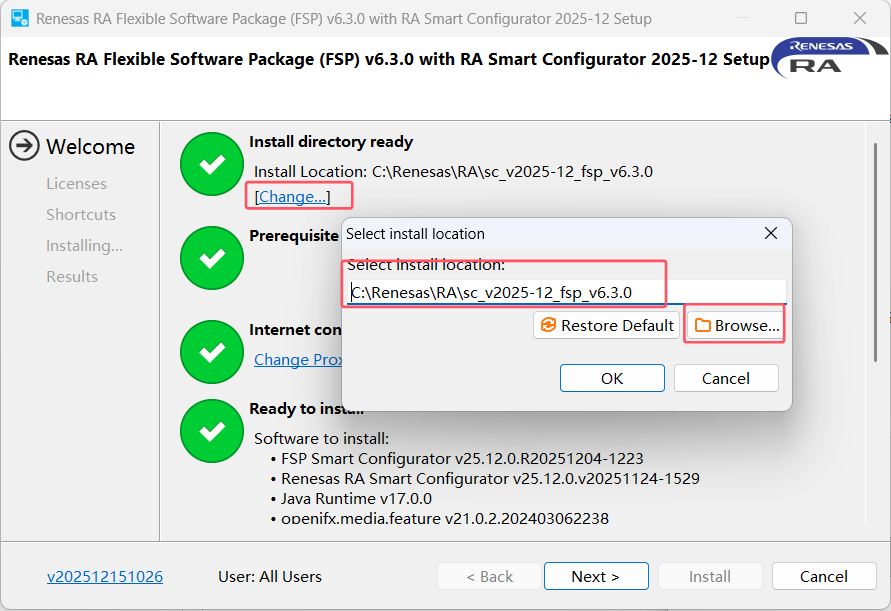The height and width of the screenshot is (611, 891).
Task: Click the Welcome step arrow icon
Action: (24, 146)
